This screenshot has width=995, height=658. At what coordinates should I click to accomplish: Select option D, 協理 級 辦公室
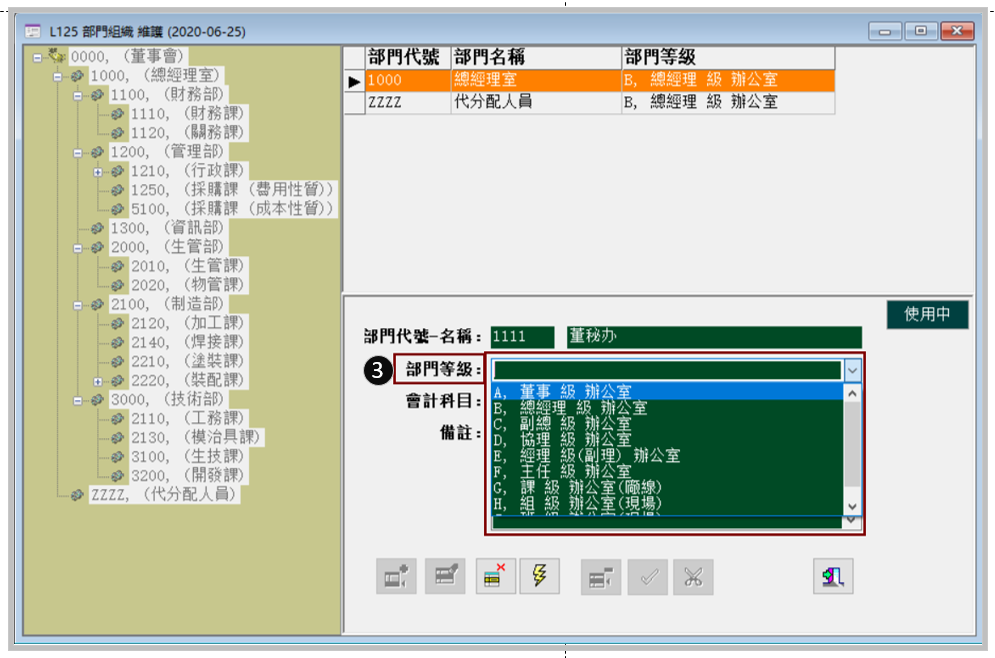(x=668, y=440)
